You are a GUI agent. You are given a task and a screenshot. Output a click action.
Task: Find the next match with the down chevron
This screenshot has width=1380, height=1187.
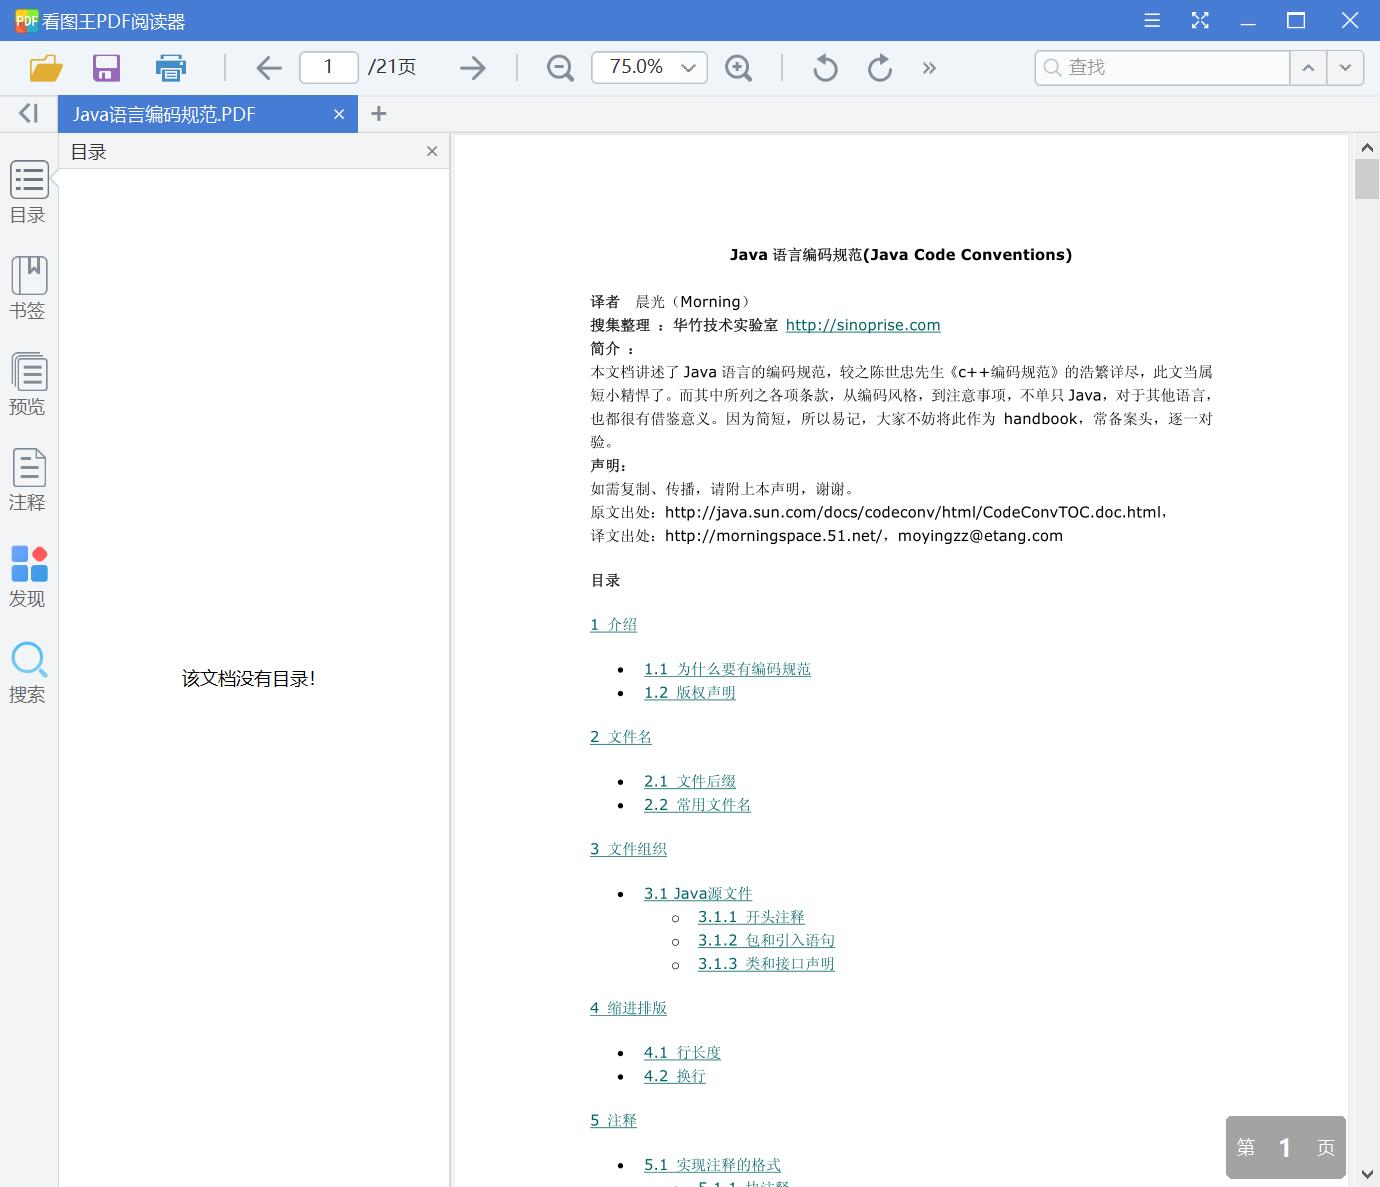(x=1345, y=67)
